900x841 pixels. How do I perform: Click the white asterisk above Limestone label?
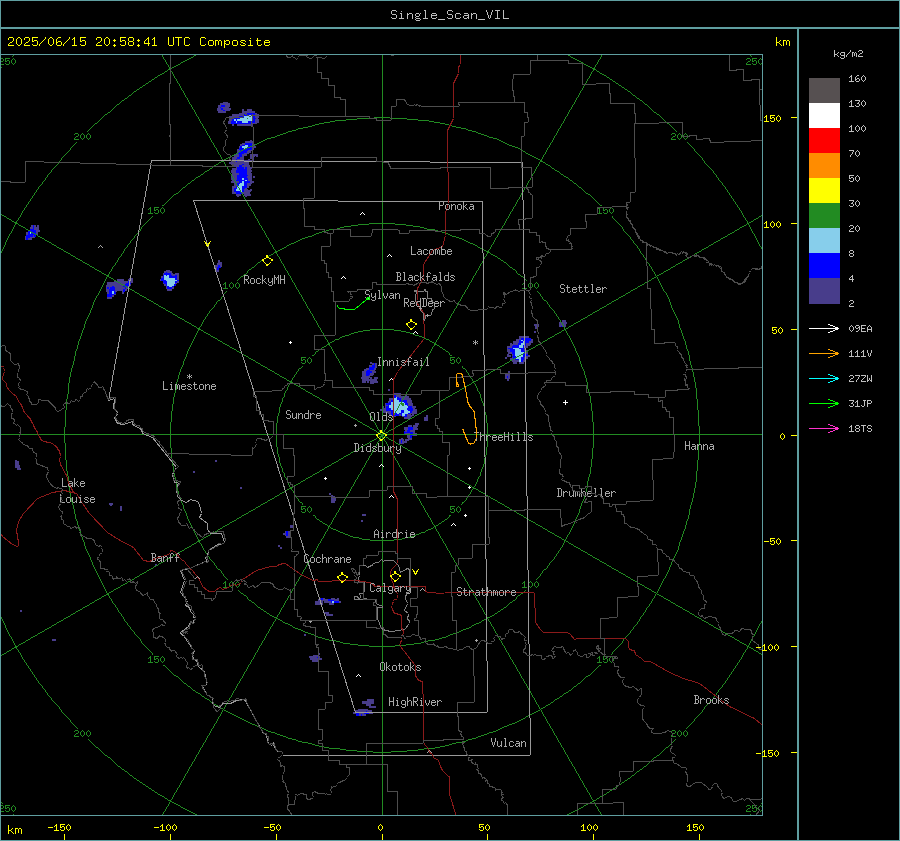(189, 377)
